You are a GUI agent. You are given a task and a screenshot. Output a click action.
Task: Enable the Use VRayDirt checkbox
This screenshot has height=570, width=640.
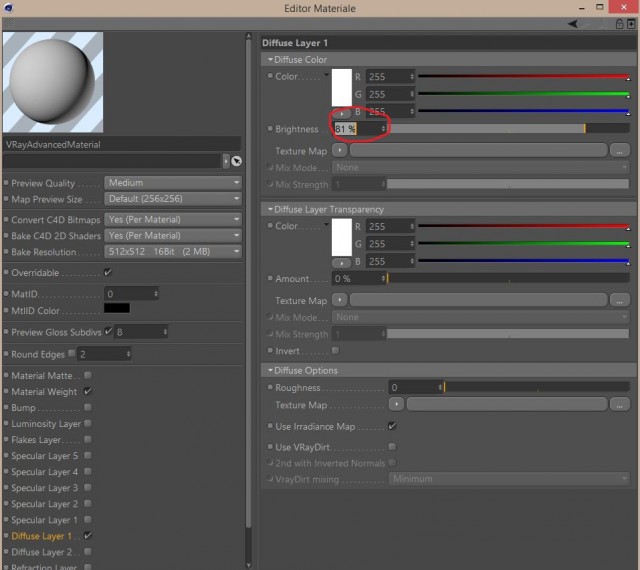[x=392, y=446]
